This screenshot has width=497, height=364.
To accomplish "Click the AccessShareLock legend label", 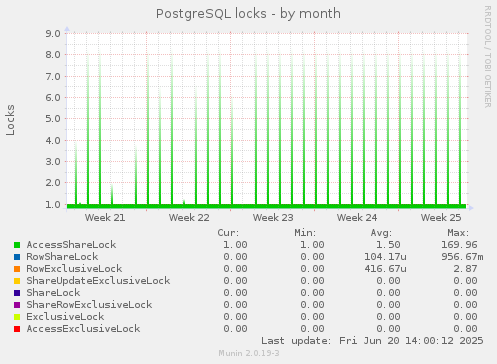I will [71, 245].
